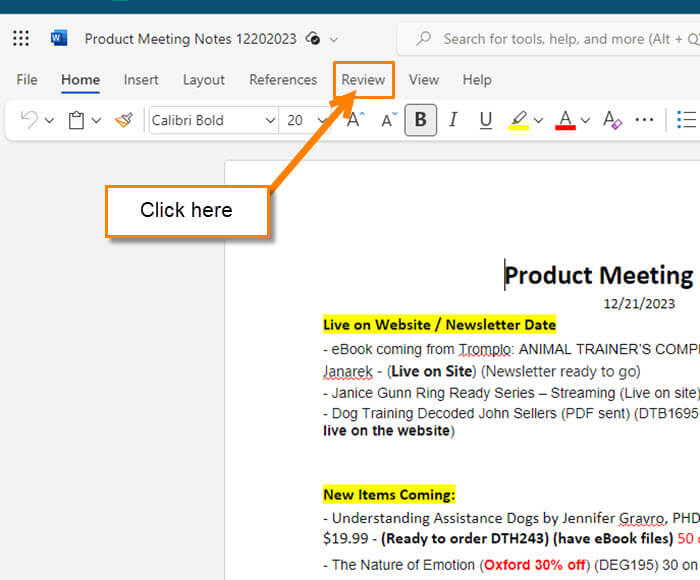Click the Live on Website / Newsletter Date heading
Image resolution: width=700 pixels, height=580 pixels.
440,325
